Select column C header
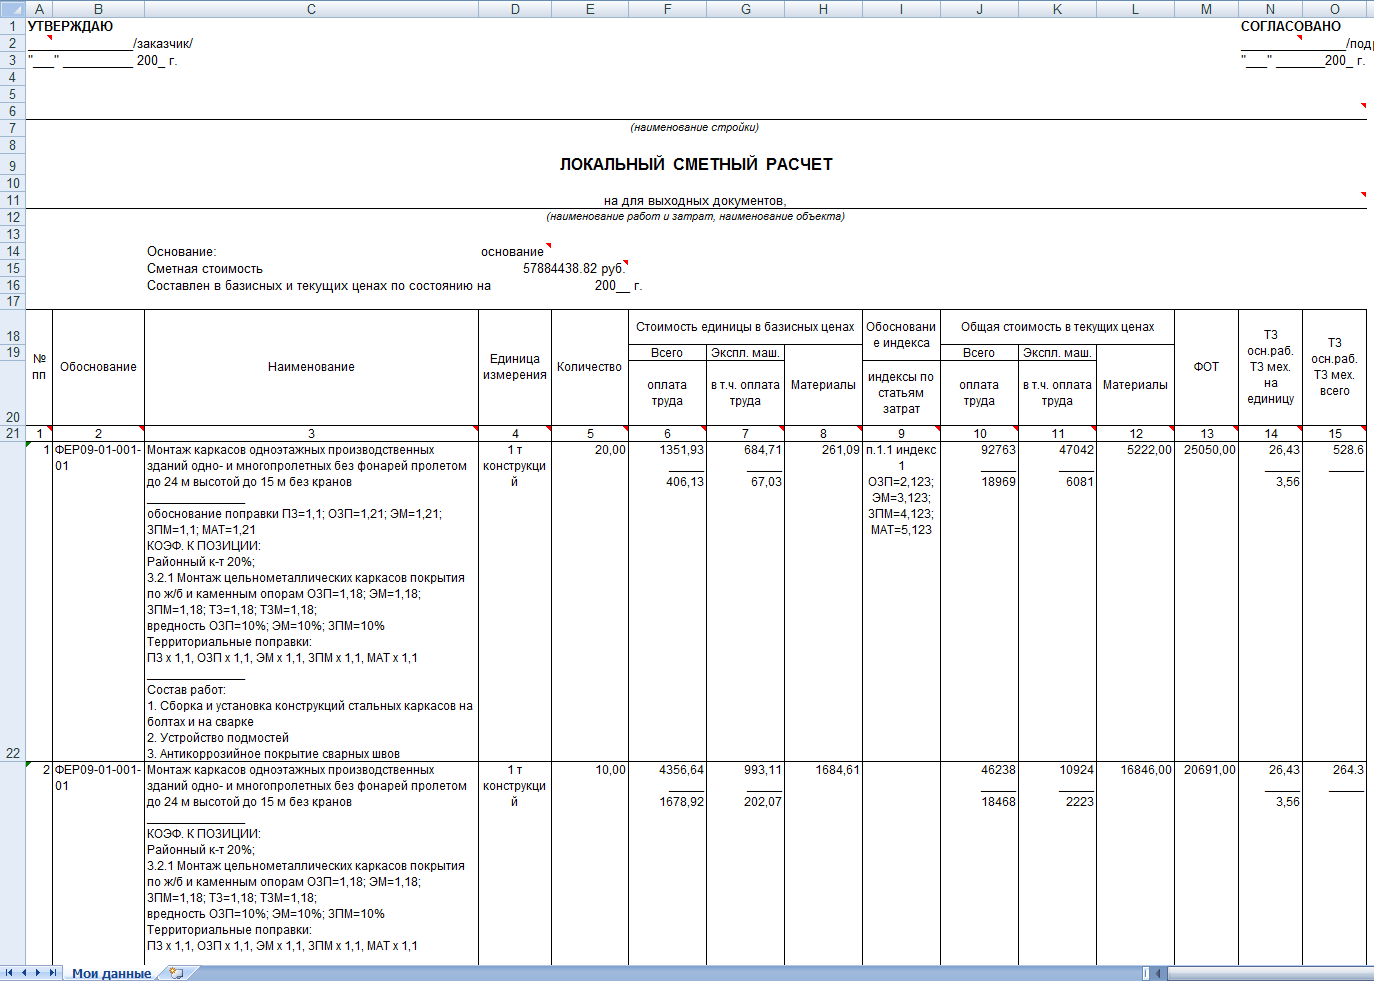Image resolution: width=1374 pixels, height=981 pixels. (311, 9)
